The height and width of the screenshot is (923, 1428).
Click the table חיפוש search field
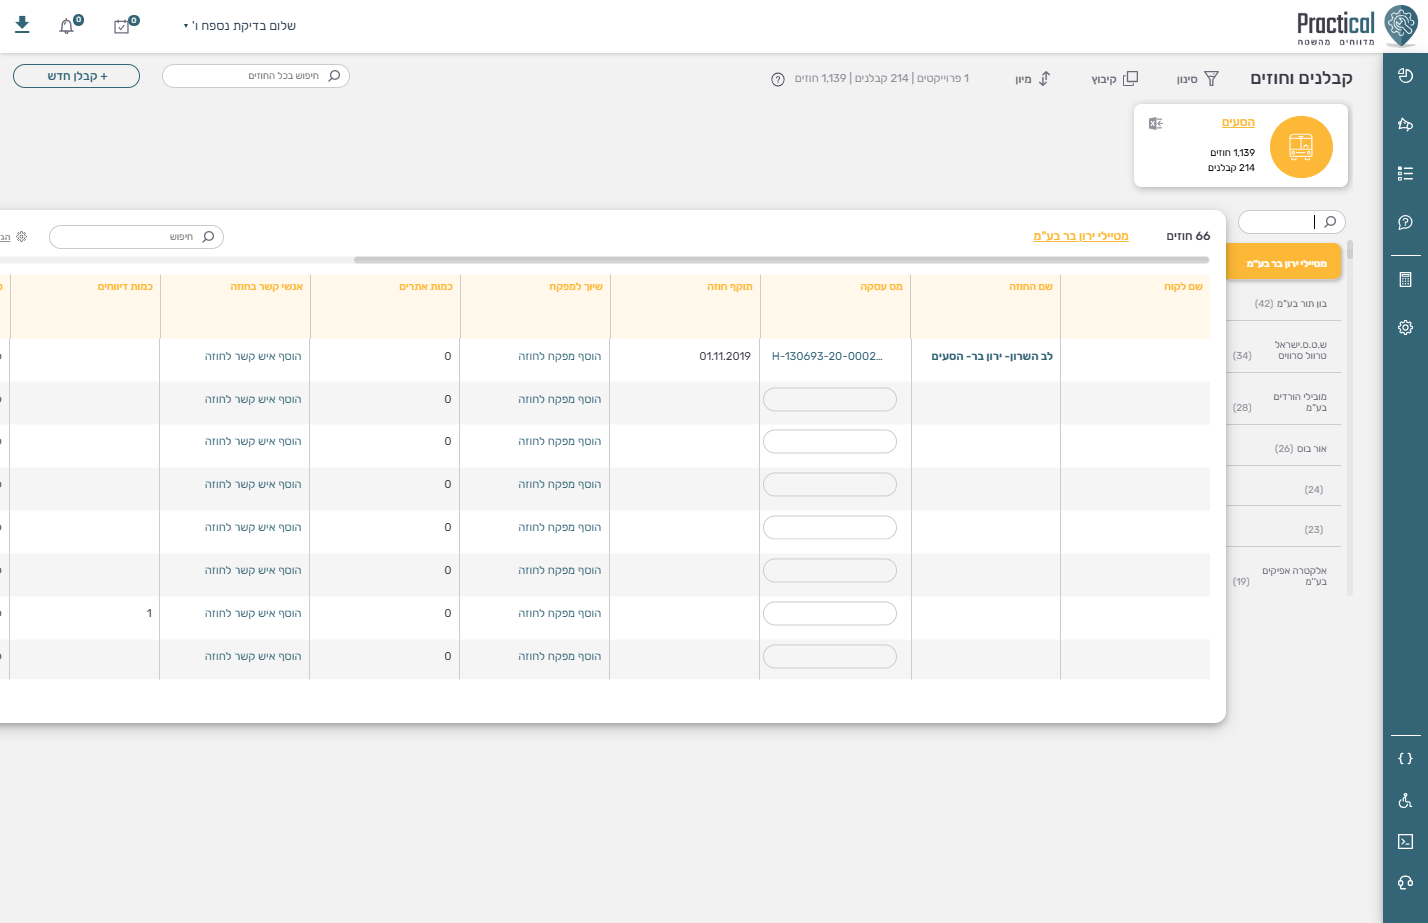click(136, 237)
